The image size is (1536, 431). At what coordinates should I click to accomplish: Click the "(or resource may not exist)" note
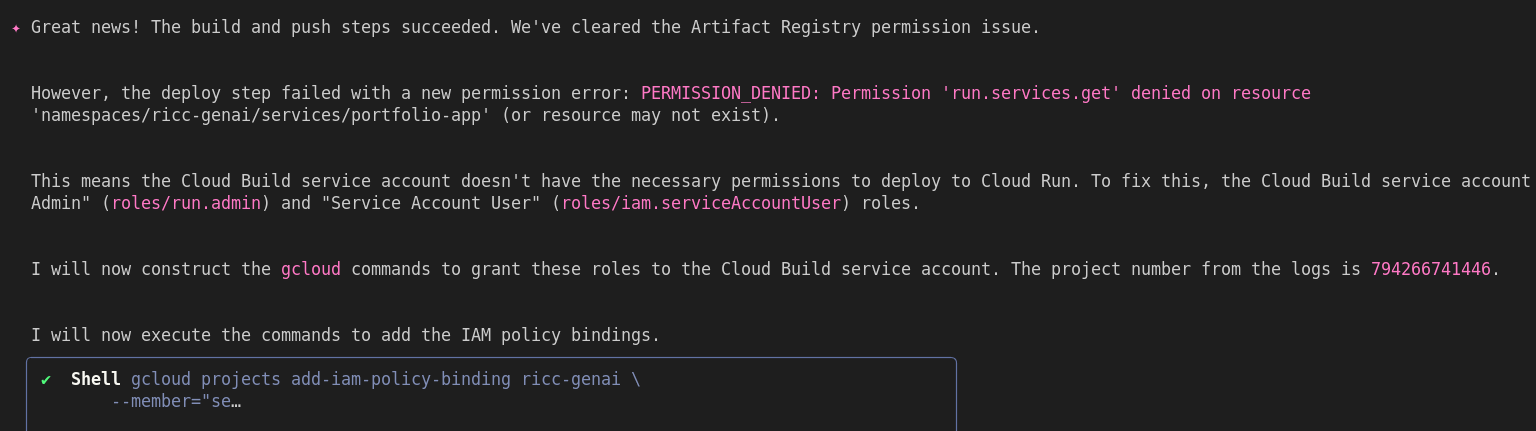pos(640,115)
